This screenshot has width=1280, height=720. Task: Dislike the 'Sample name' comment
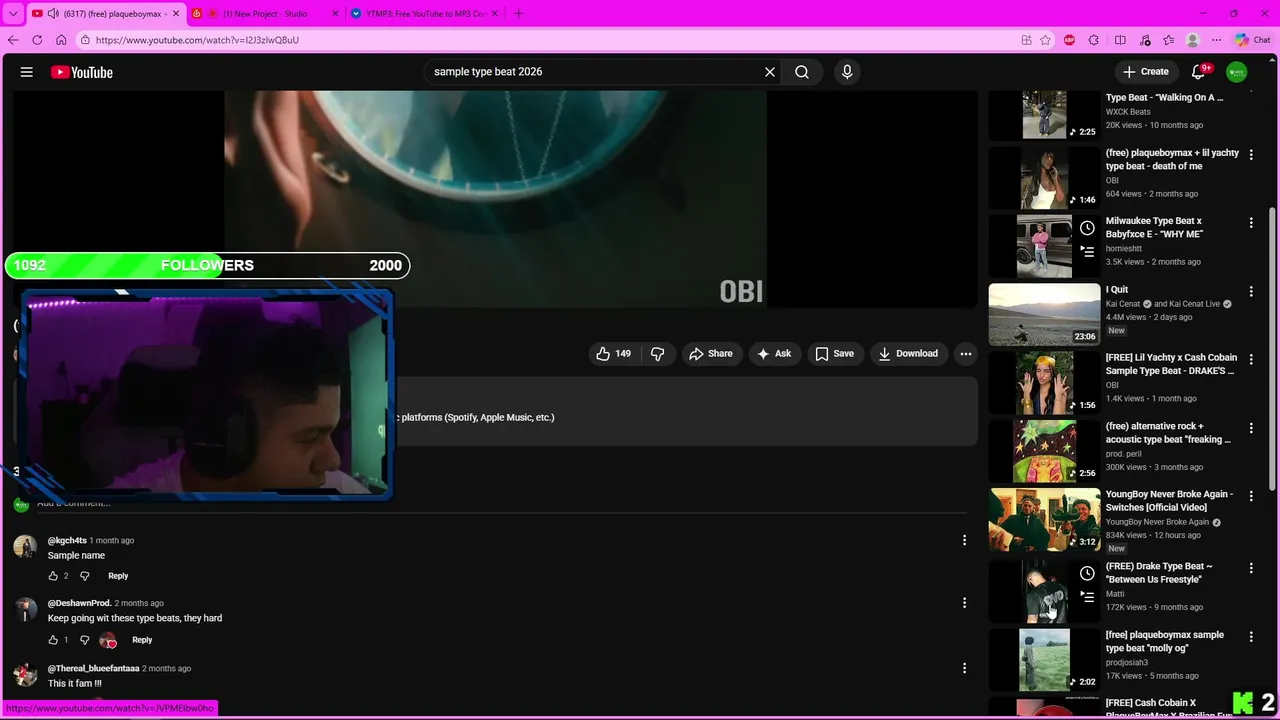click(x=85, y=576)
